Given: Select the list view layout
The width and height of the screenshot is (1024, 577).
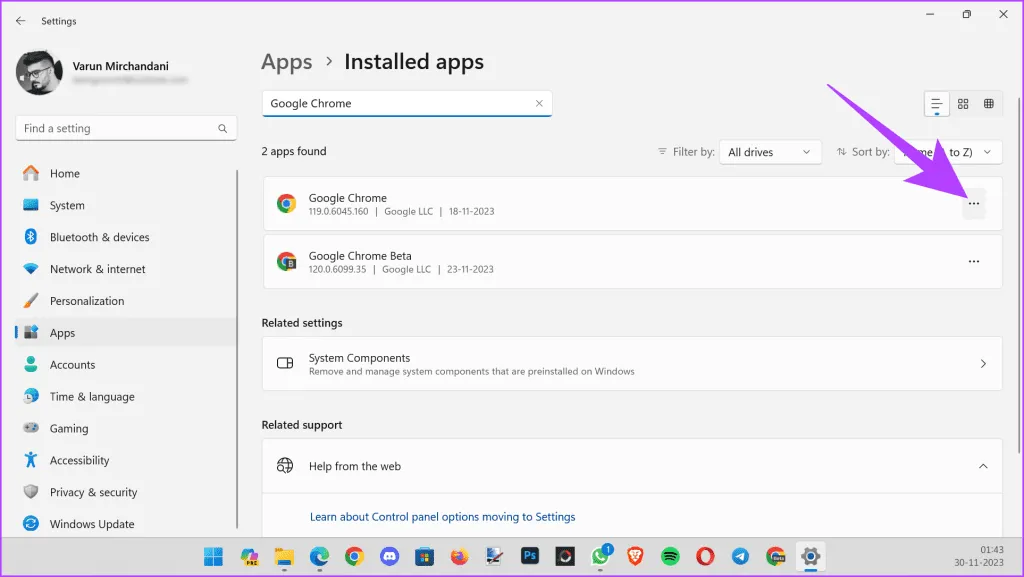Looking at the screenshot, I should [937, 104].
